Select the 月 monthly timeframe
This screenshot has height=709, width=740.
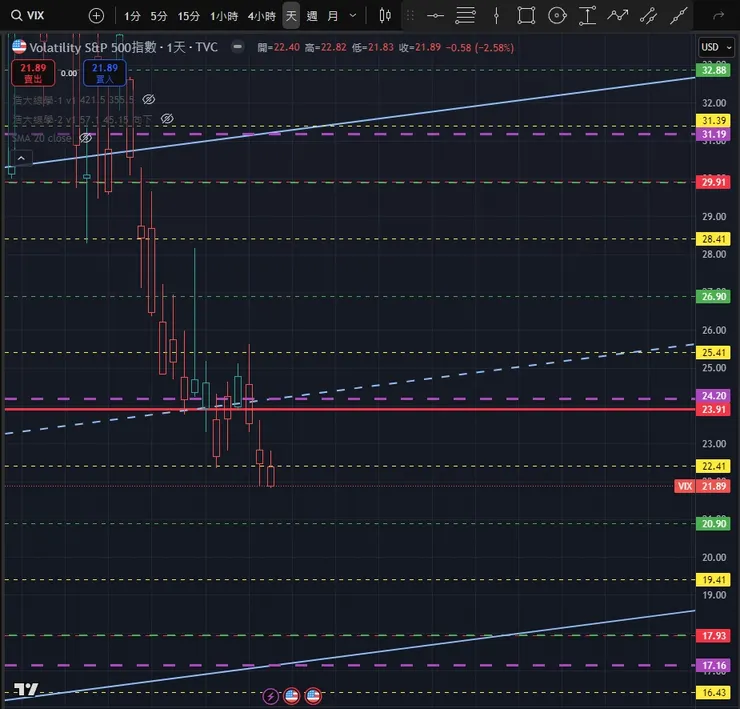click(333, 16)
